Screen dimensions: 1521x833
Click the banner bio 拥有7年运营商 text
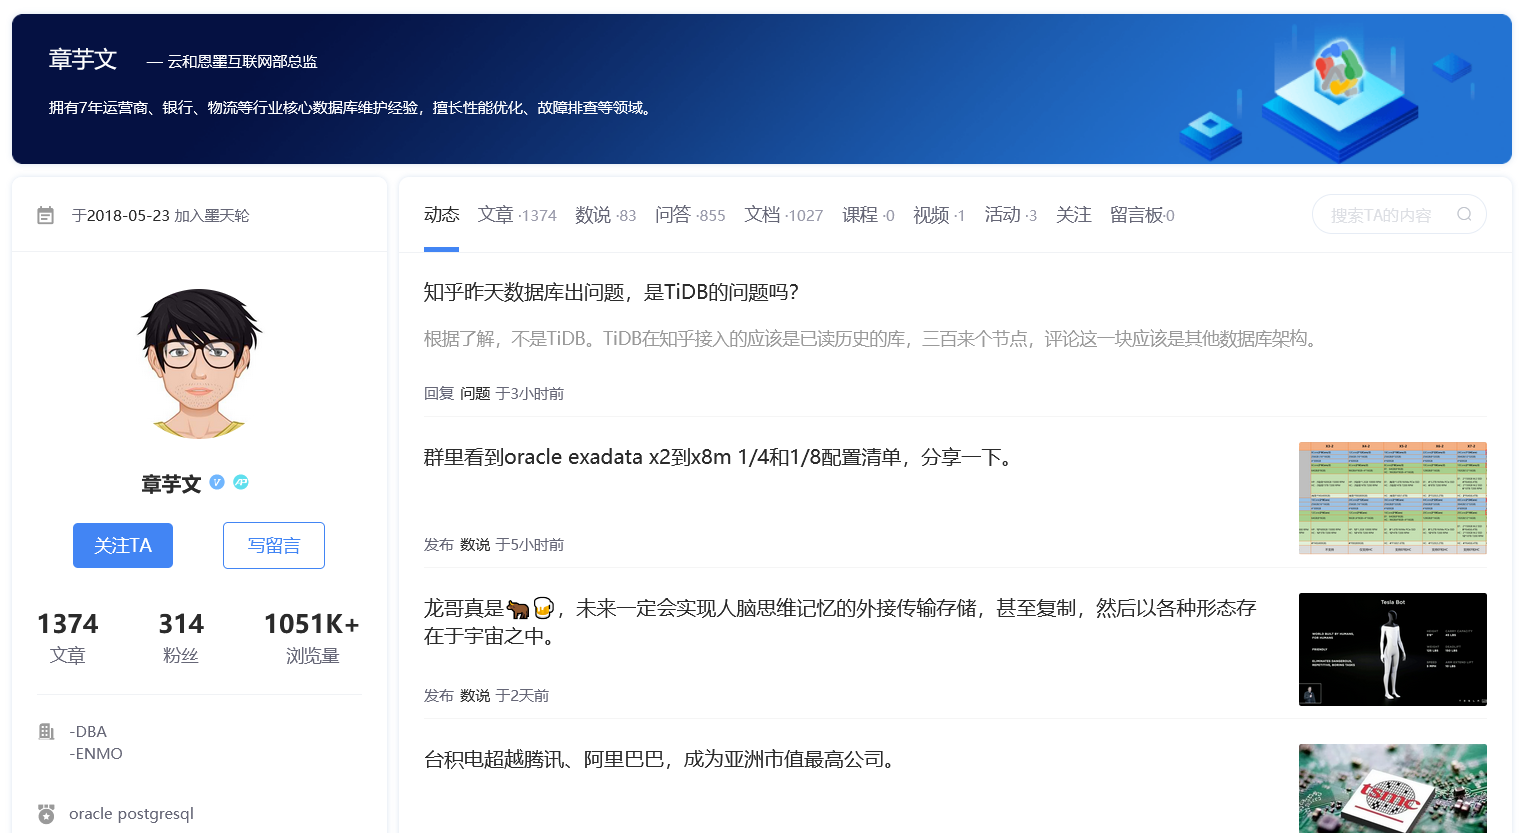pyautogui.click(x=352, y=107)
